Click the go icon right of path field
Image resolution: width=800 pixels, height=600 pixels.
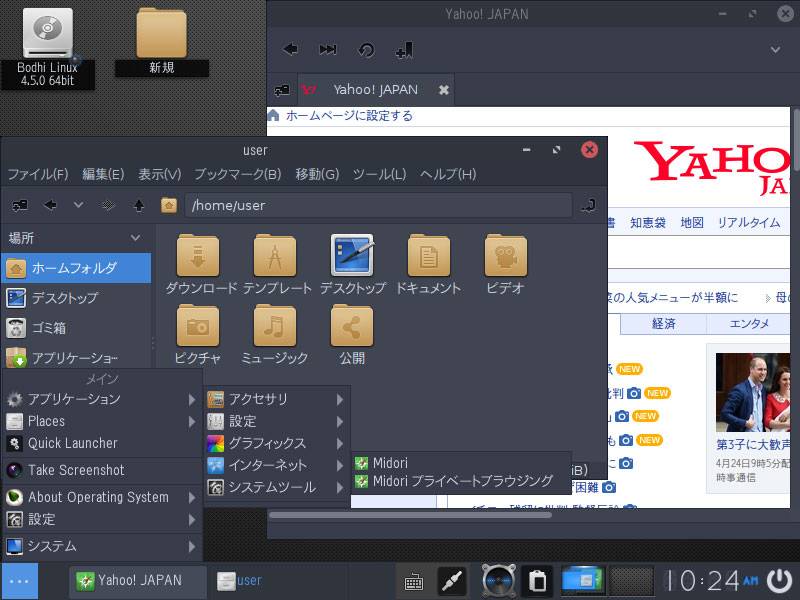point(588,205)
